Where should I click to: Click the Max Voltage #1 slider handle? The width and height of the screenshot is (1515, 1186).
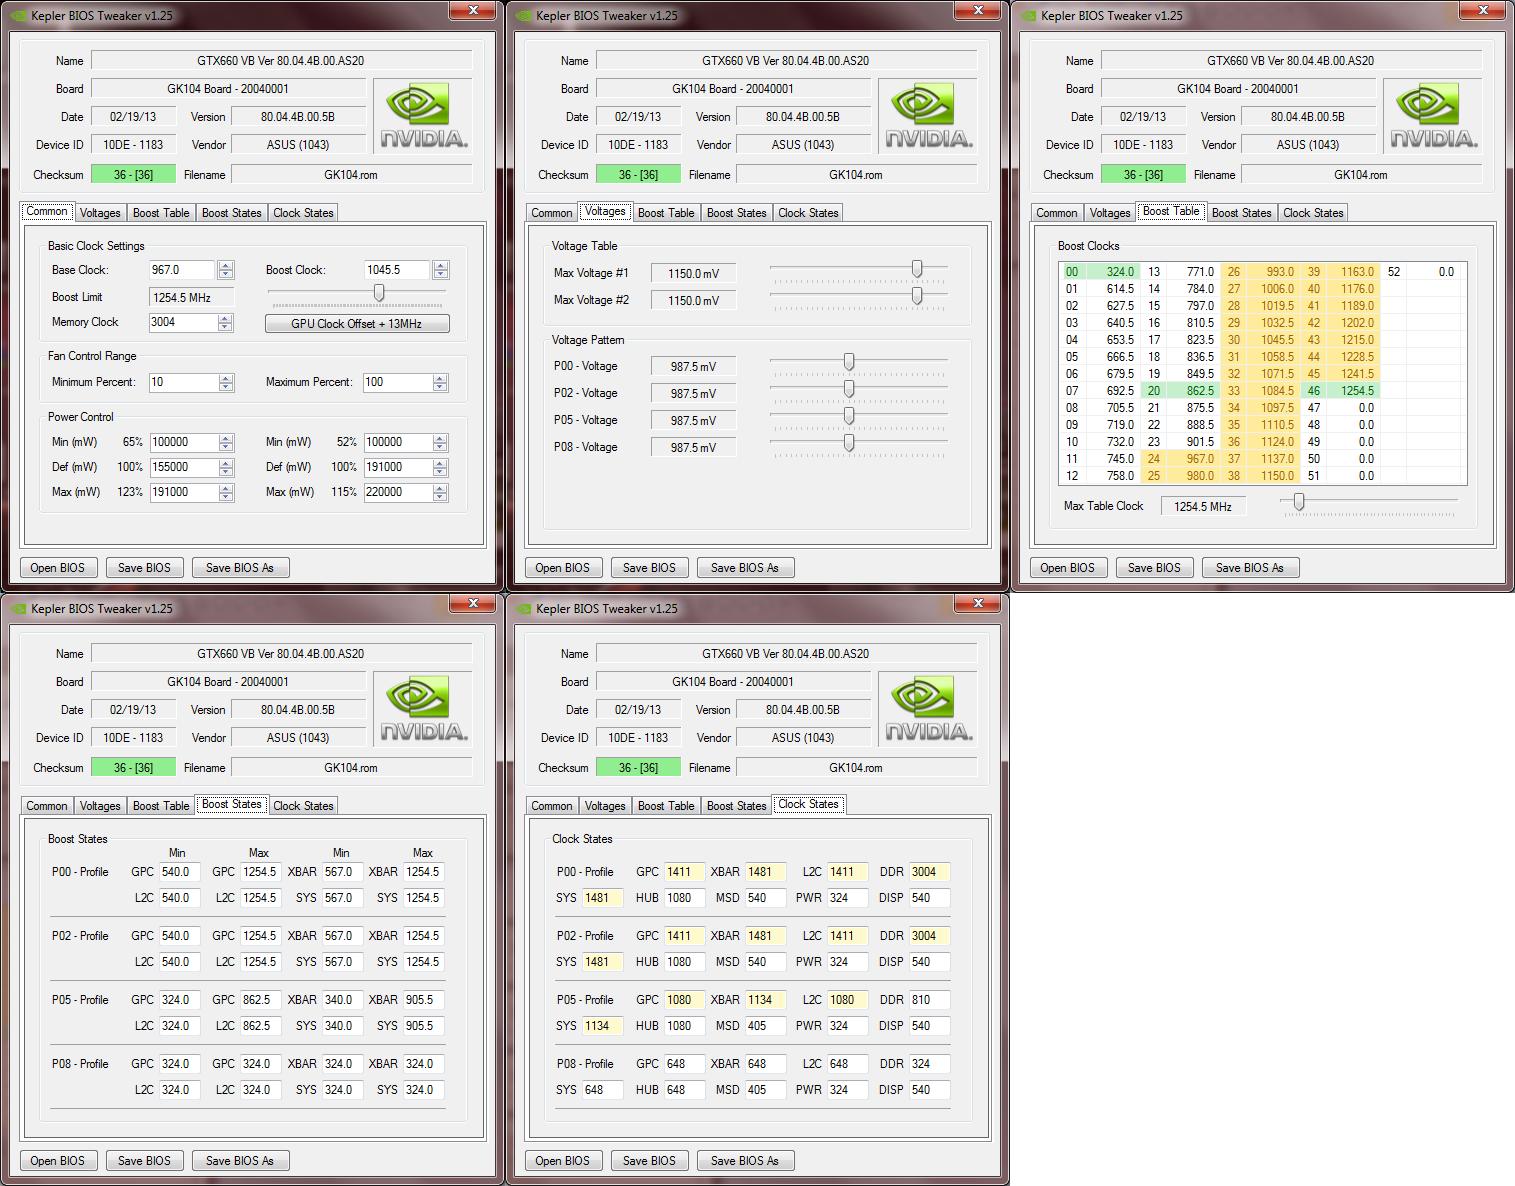[917, 269]
